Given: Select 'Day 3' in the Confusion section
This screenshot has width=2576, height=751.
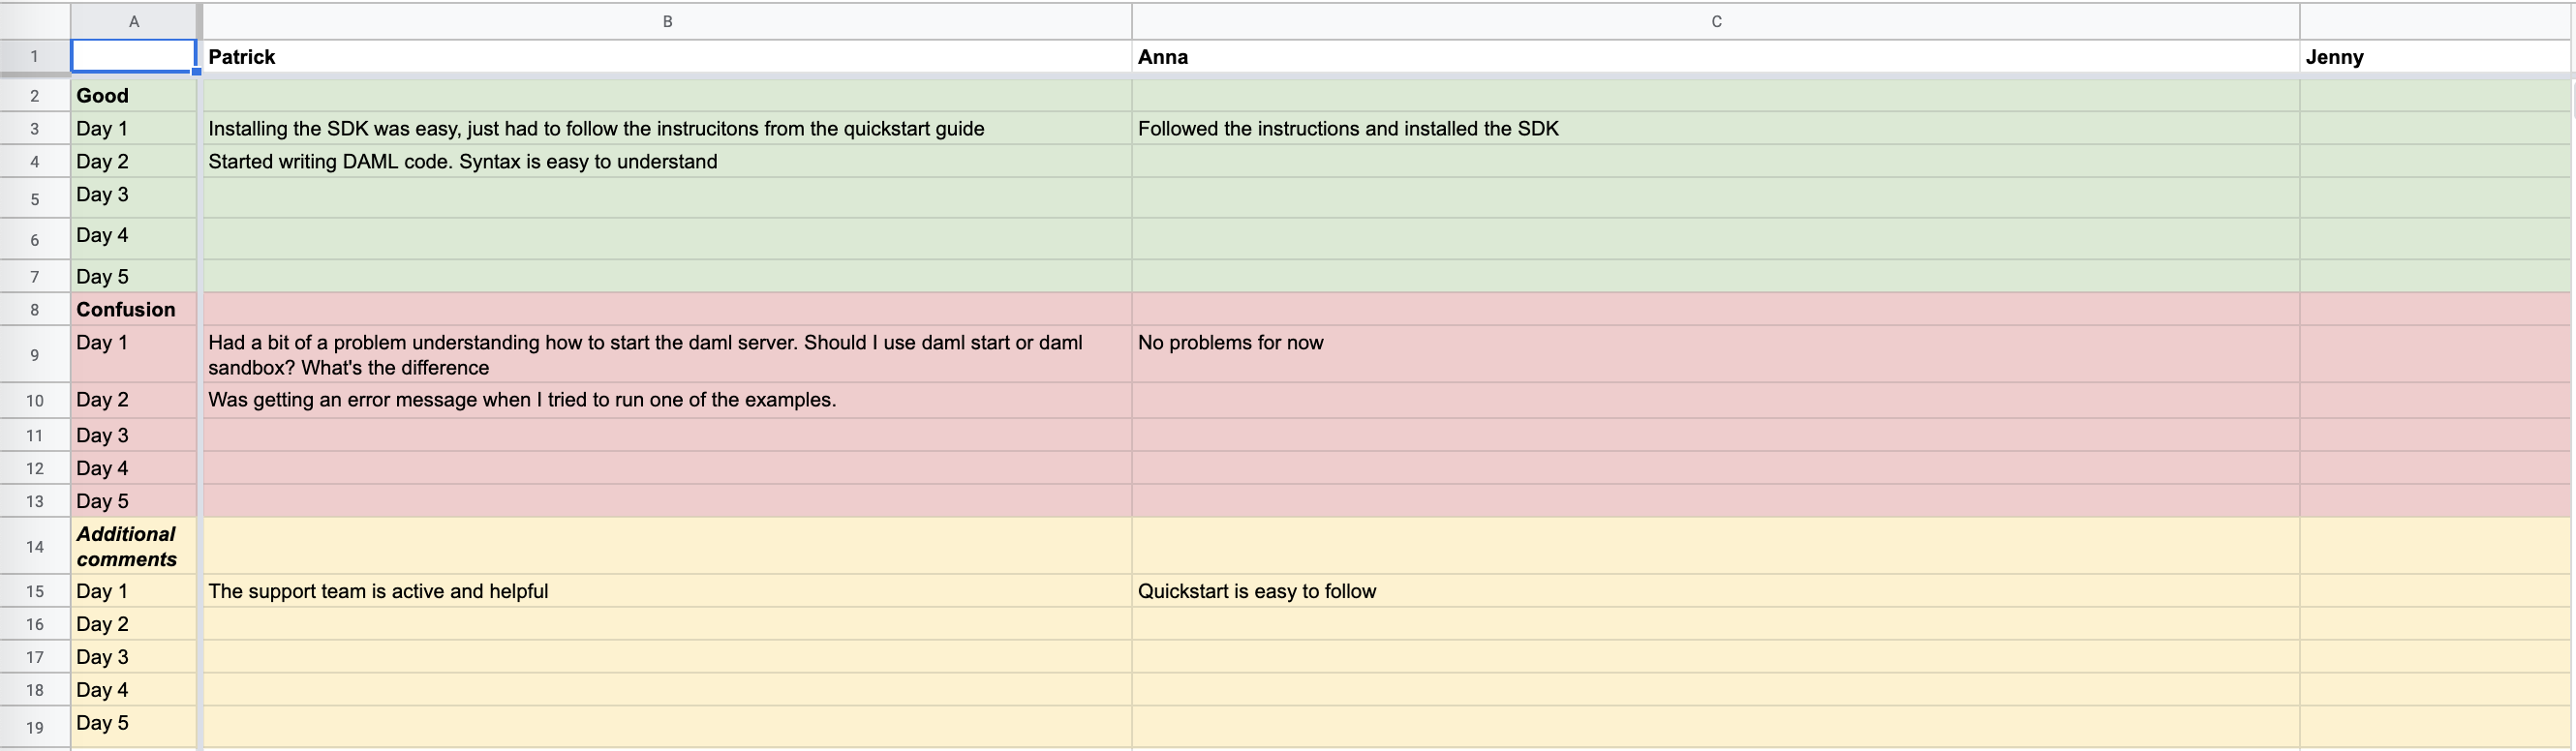Looking at the screenshot, I should tap(134, 435).
